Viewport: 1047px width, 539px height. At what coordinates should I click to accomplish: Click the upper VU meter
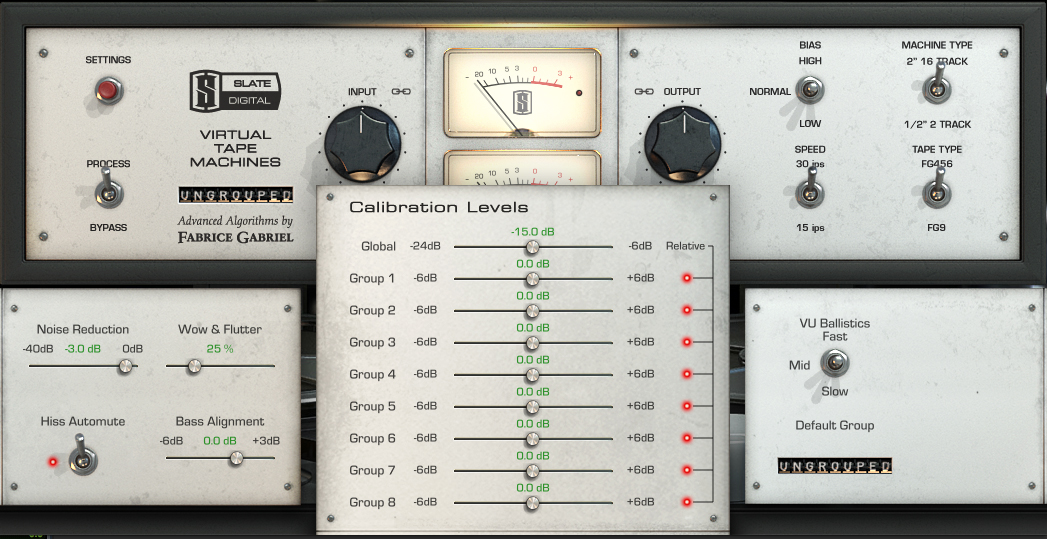522,92
